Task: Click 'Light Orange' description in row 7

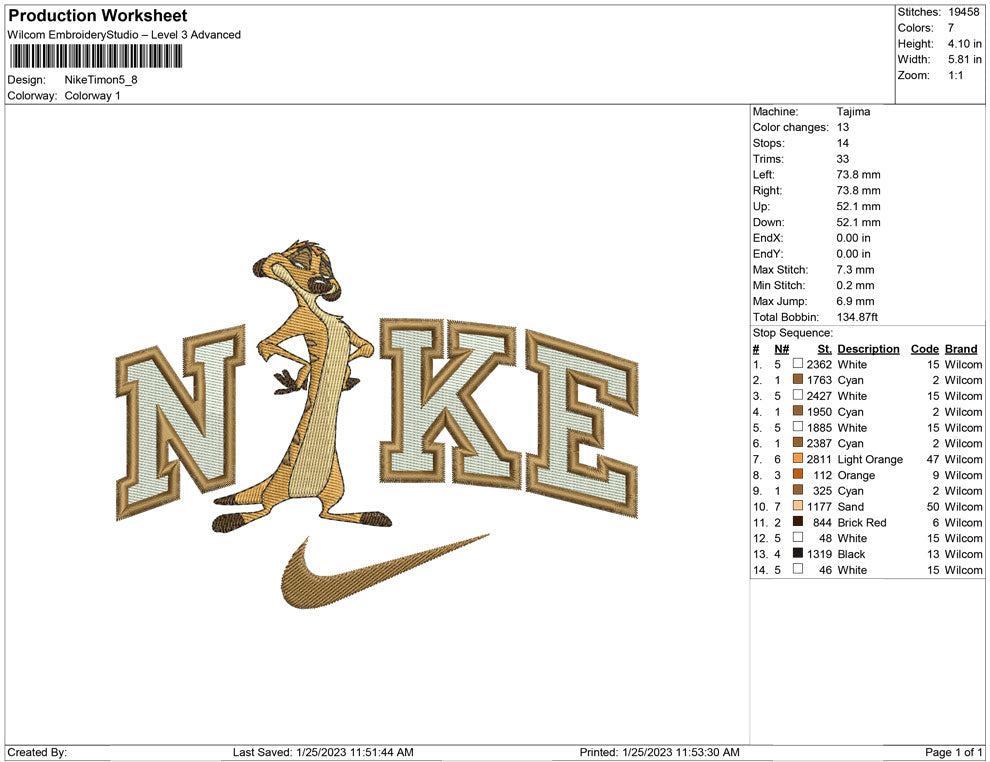Action: (870, 460)
